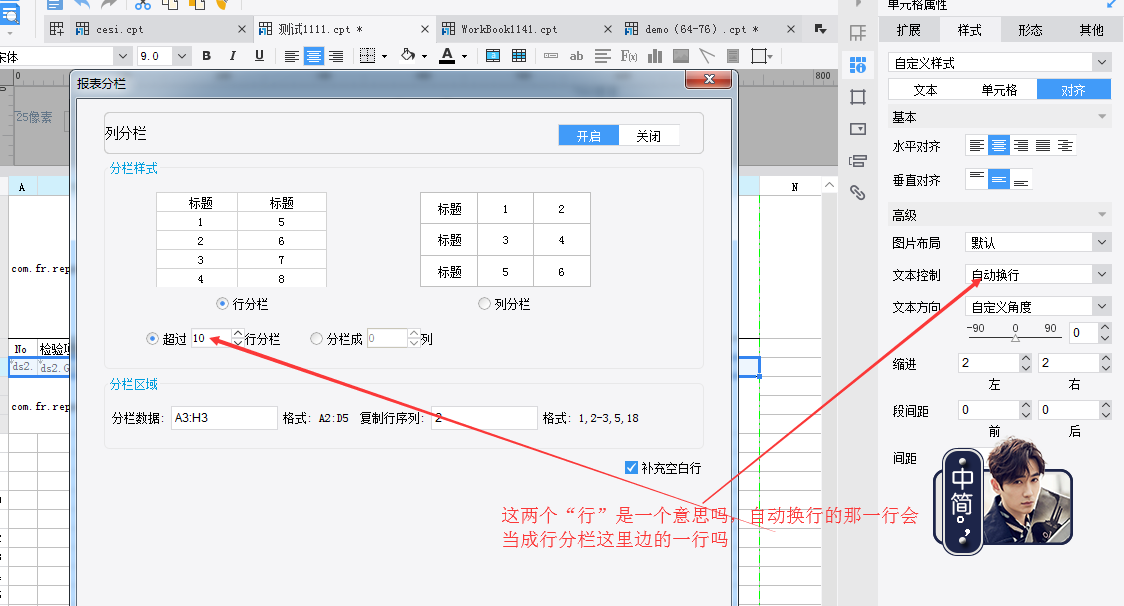Click the italic formatting icon
The width and height of the screenshot is (1124, 606).
[x=233, y=56]
